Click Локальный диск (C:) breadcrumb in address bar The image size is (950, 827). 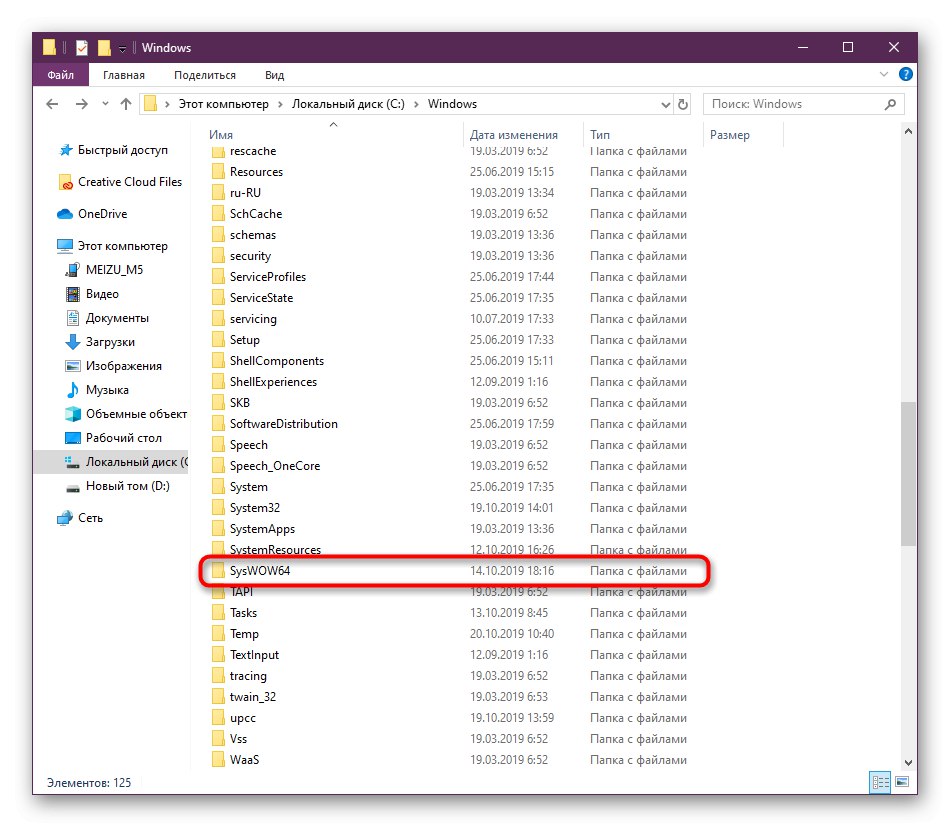[x=348, y=104]
